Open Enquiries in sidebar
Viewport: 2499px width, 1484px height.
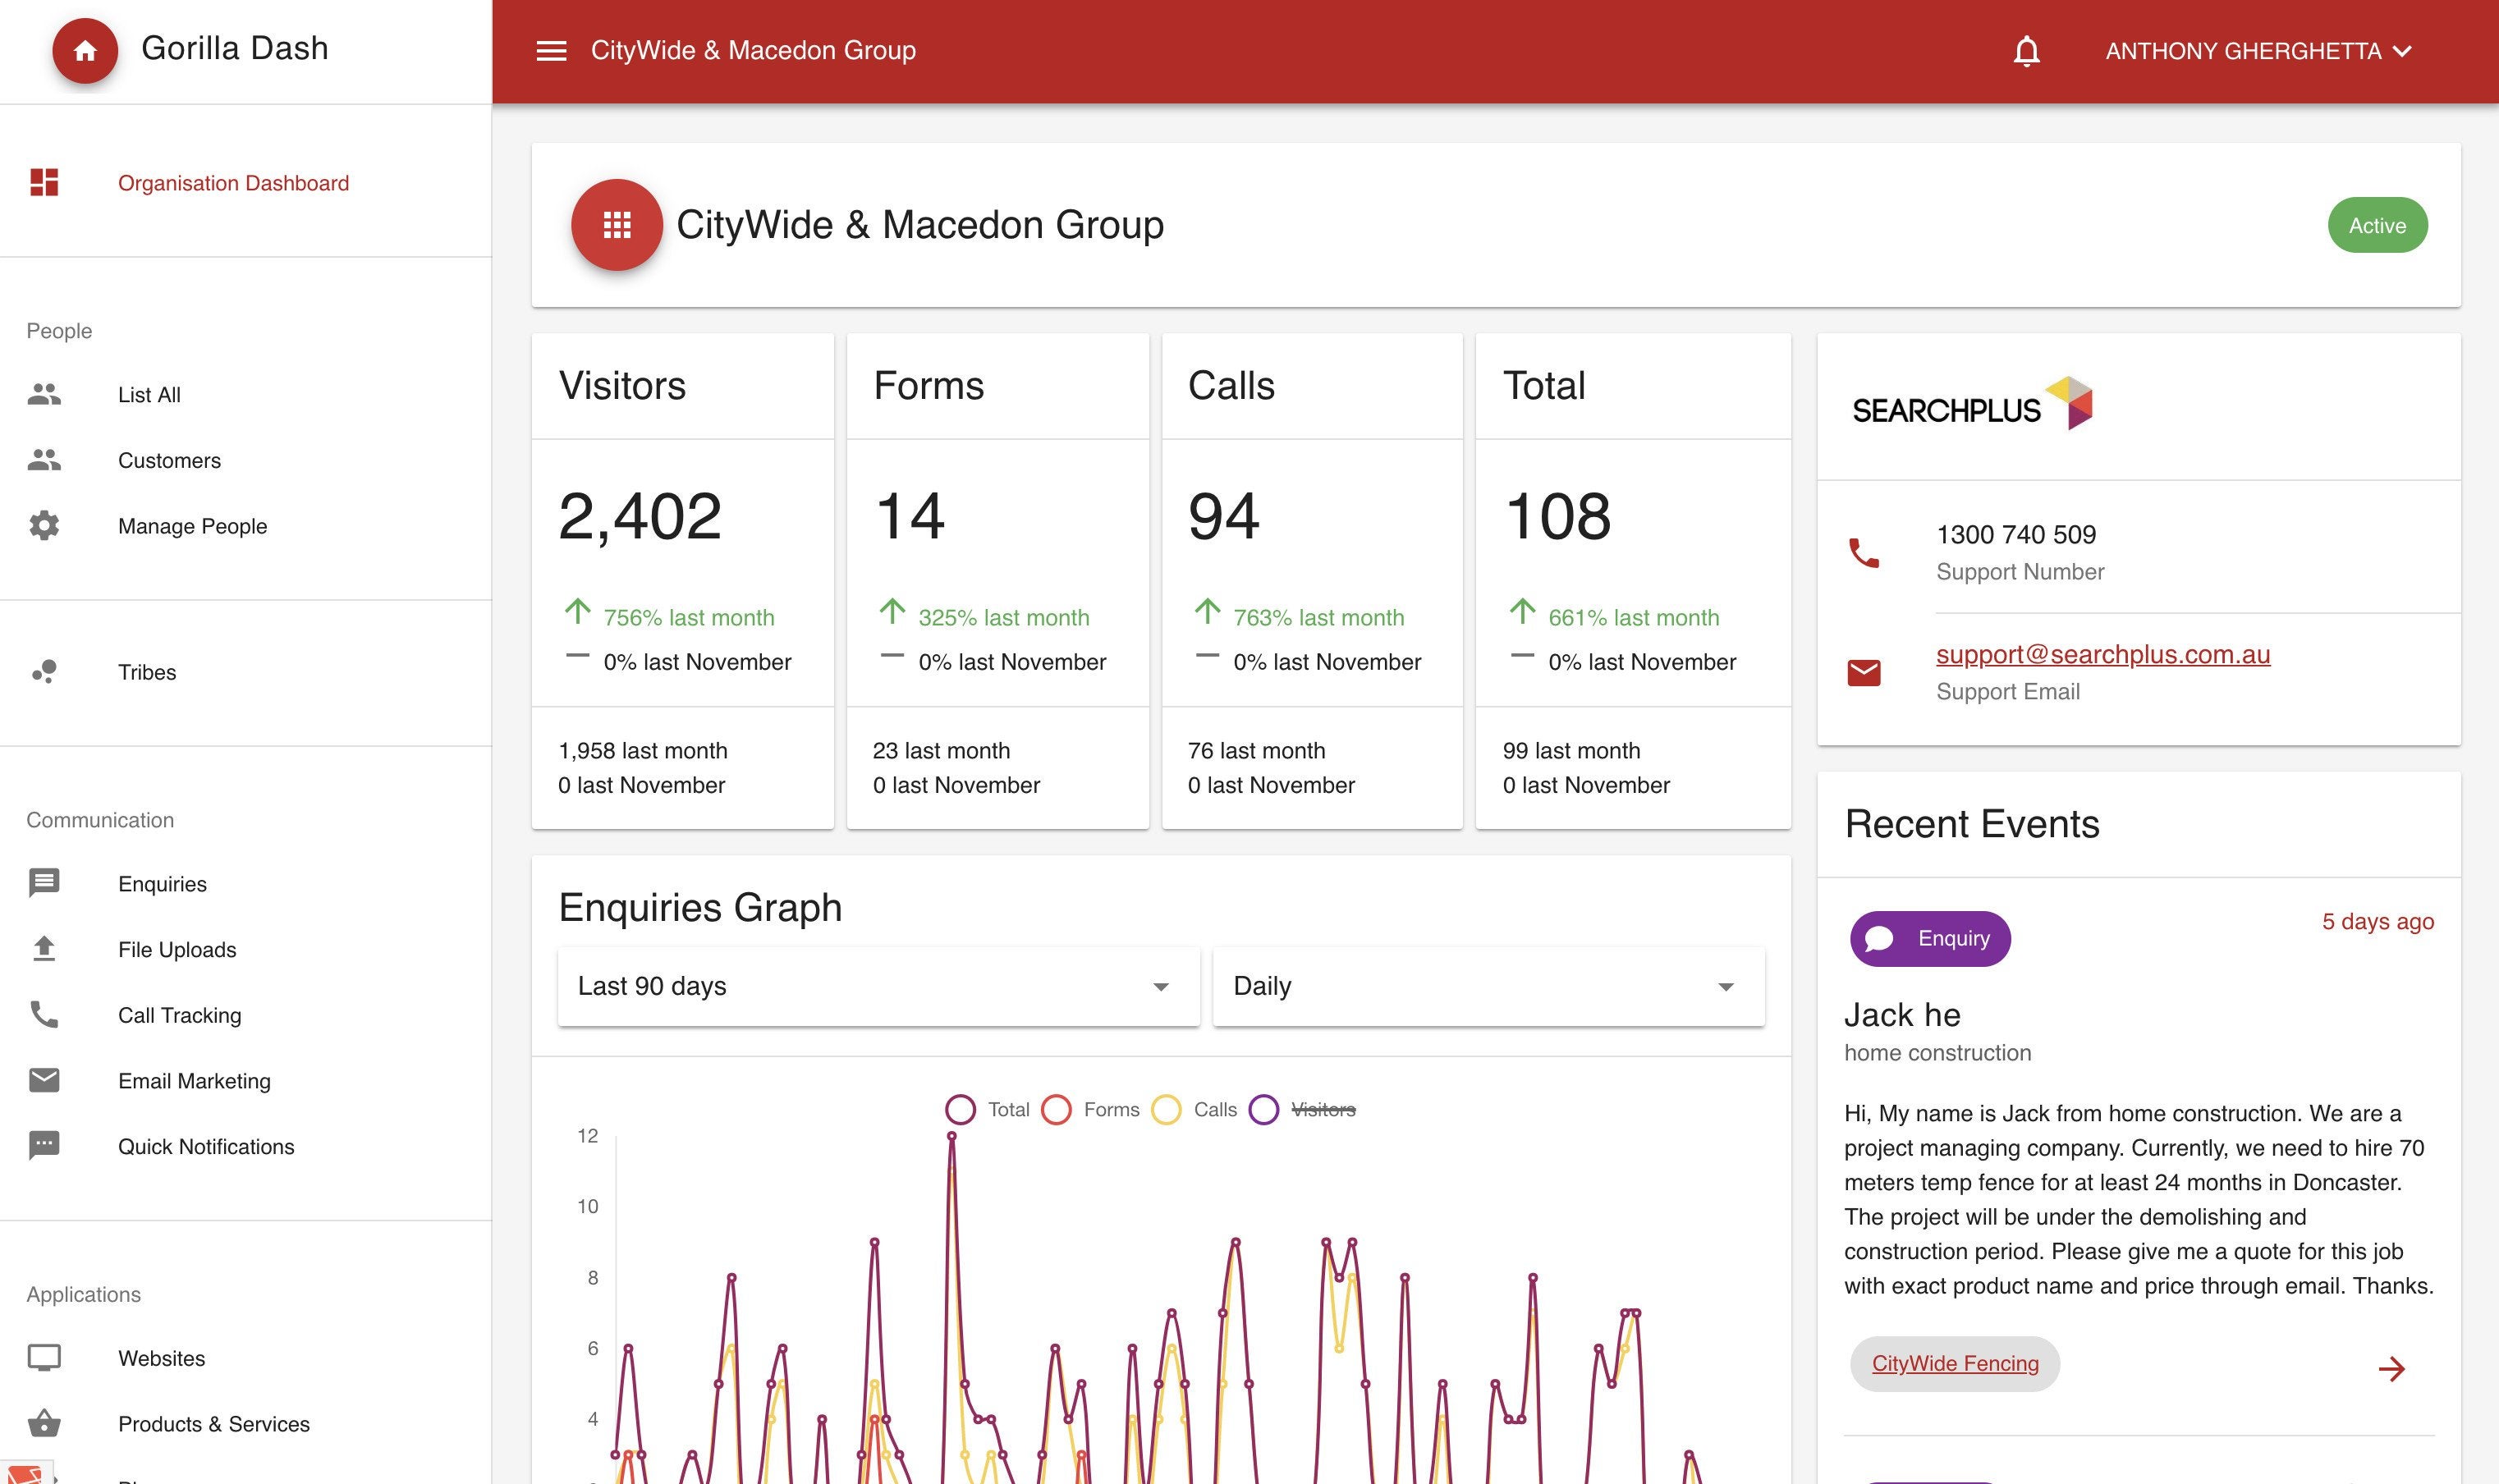pos(162,884)
